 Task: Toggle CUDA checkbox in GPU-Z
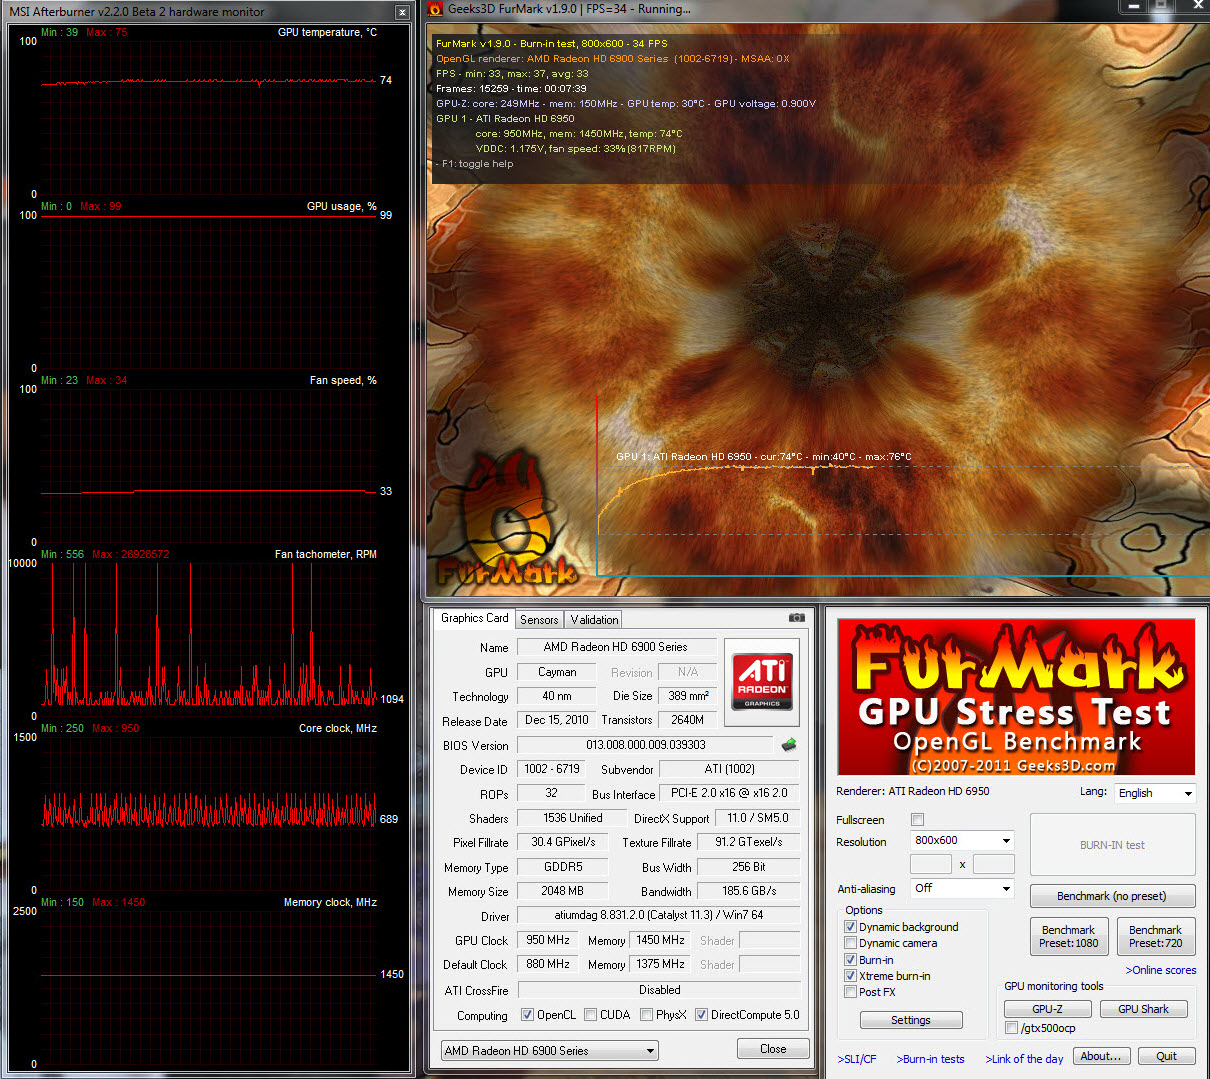(x=590, y=1015)
